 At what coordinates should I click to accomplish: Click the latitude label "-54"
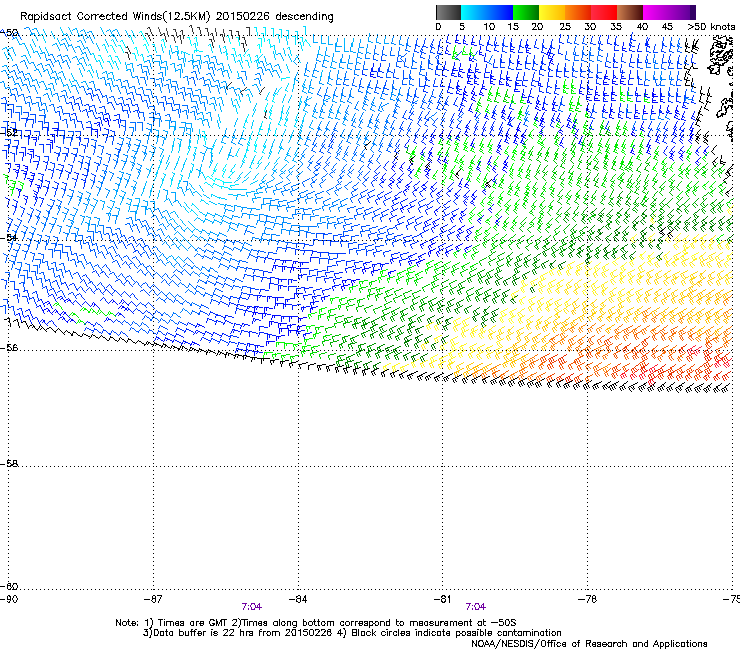9,237
